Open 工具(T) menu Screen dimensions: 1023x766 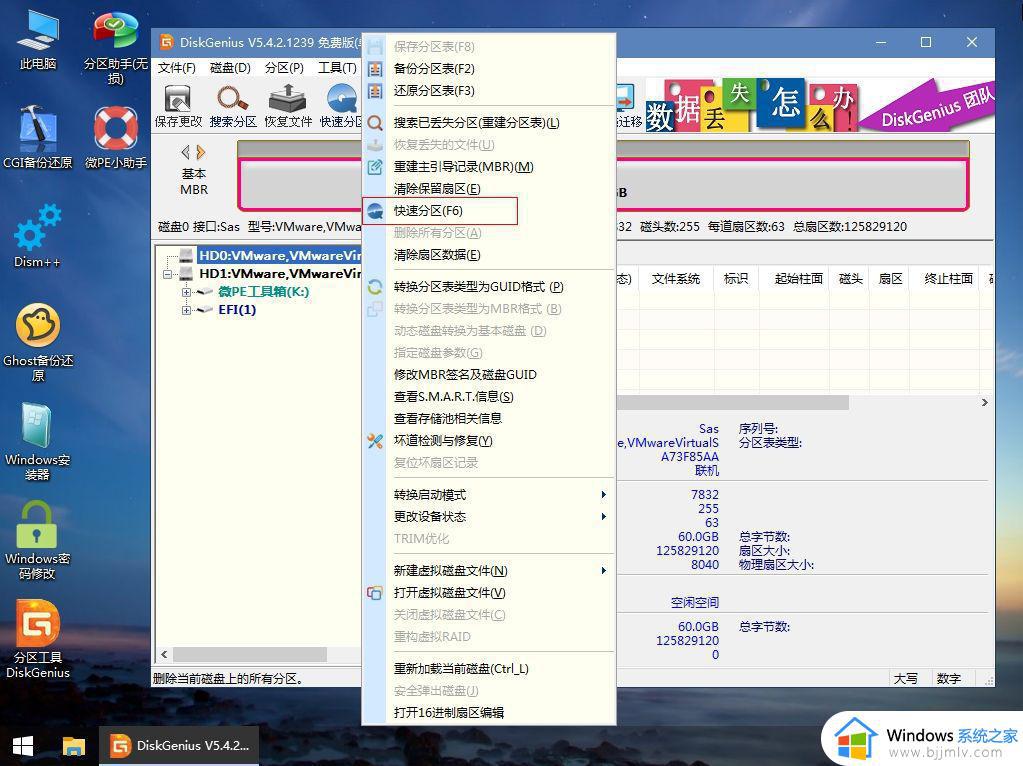tap(337, 68)
